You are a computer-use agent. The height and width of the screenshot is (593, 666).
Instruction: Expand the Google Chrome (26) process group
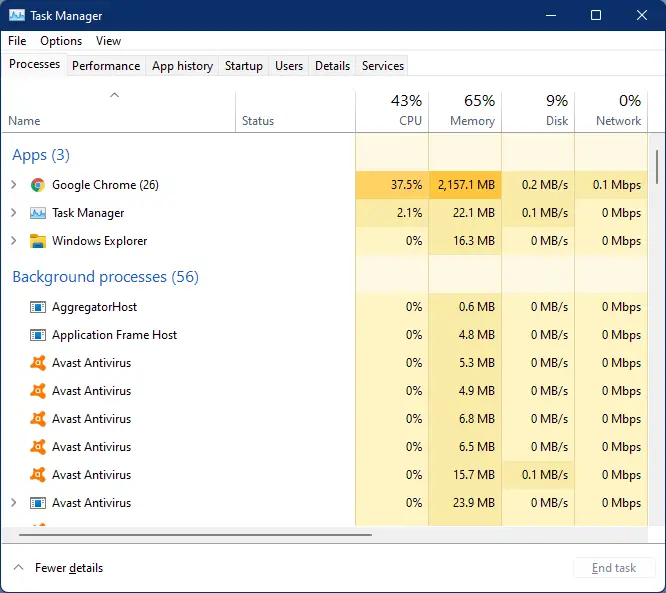(x=14, y=185)
